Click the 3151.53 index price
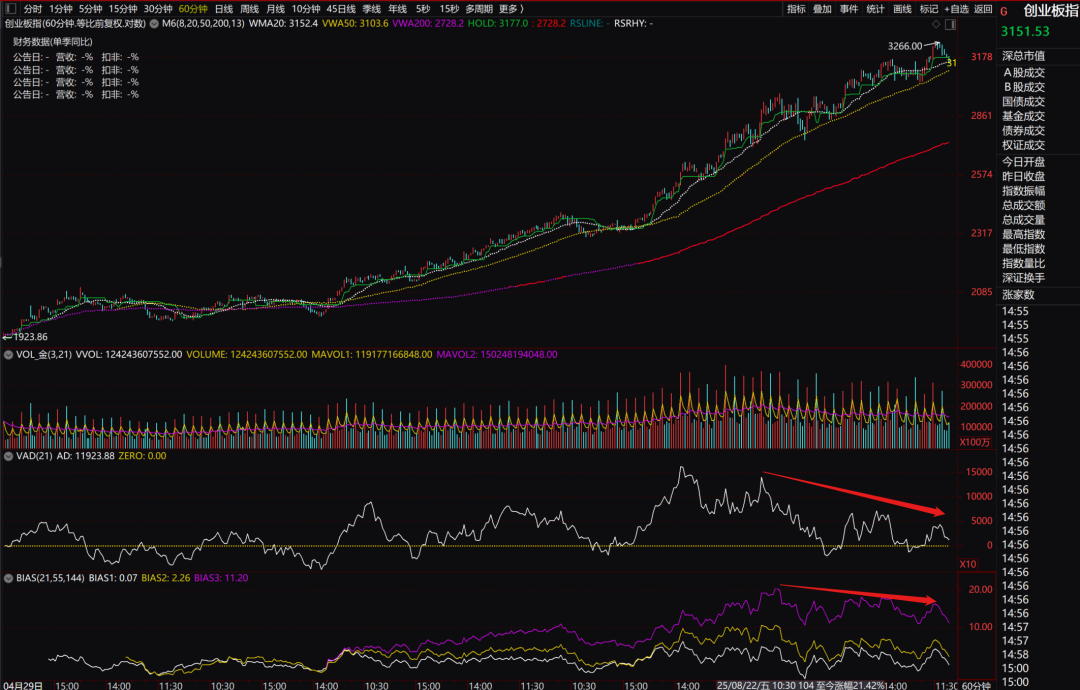This screenshot has width=1080, height=690. (x=1025, y=31)
